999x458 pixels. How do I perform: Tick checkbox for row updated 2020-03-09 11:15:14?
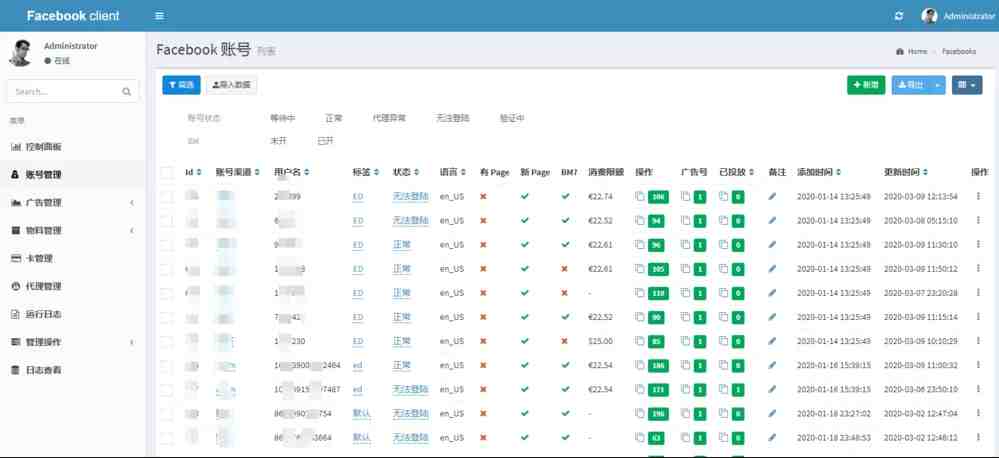coord(166,318)
